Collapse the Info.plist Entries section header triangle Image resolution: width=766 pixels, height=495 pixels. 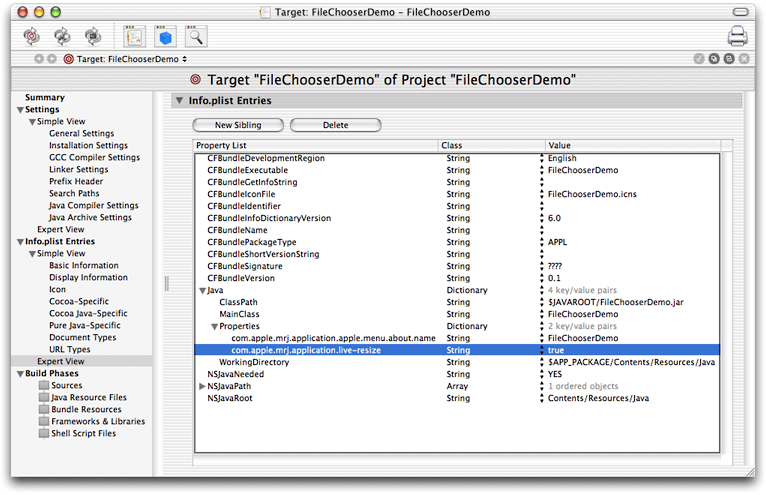pos(179,100)
